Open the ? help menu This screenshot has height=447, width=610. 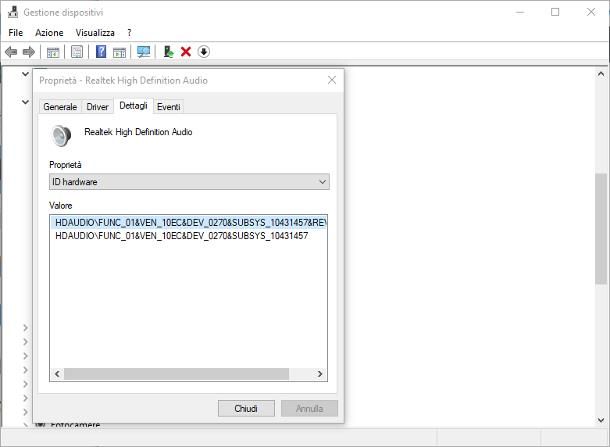[x=129, y=33]
